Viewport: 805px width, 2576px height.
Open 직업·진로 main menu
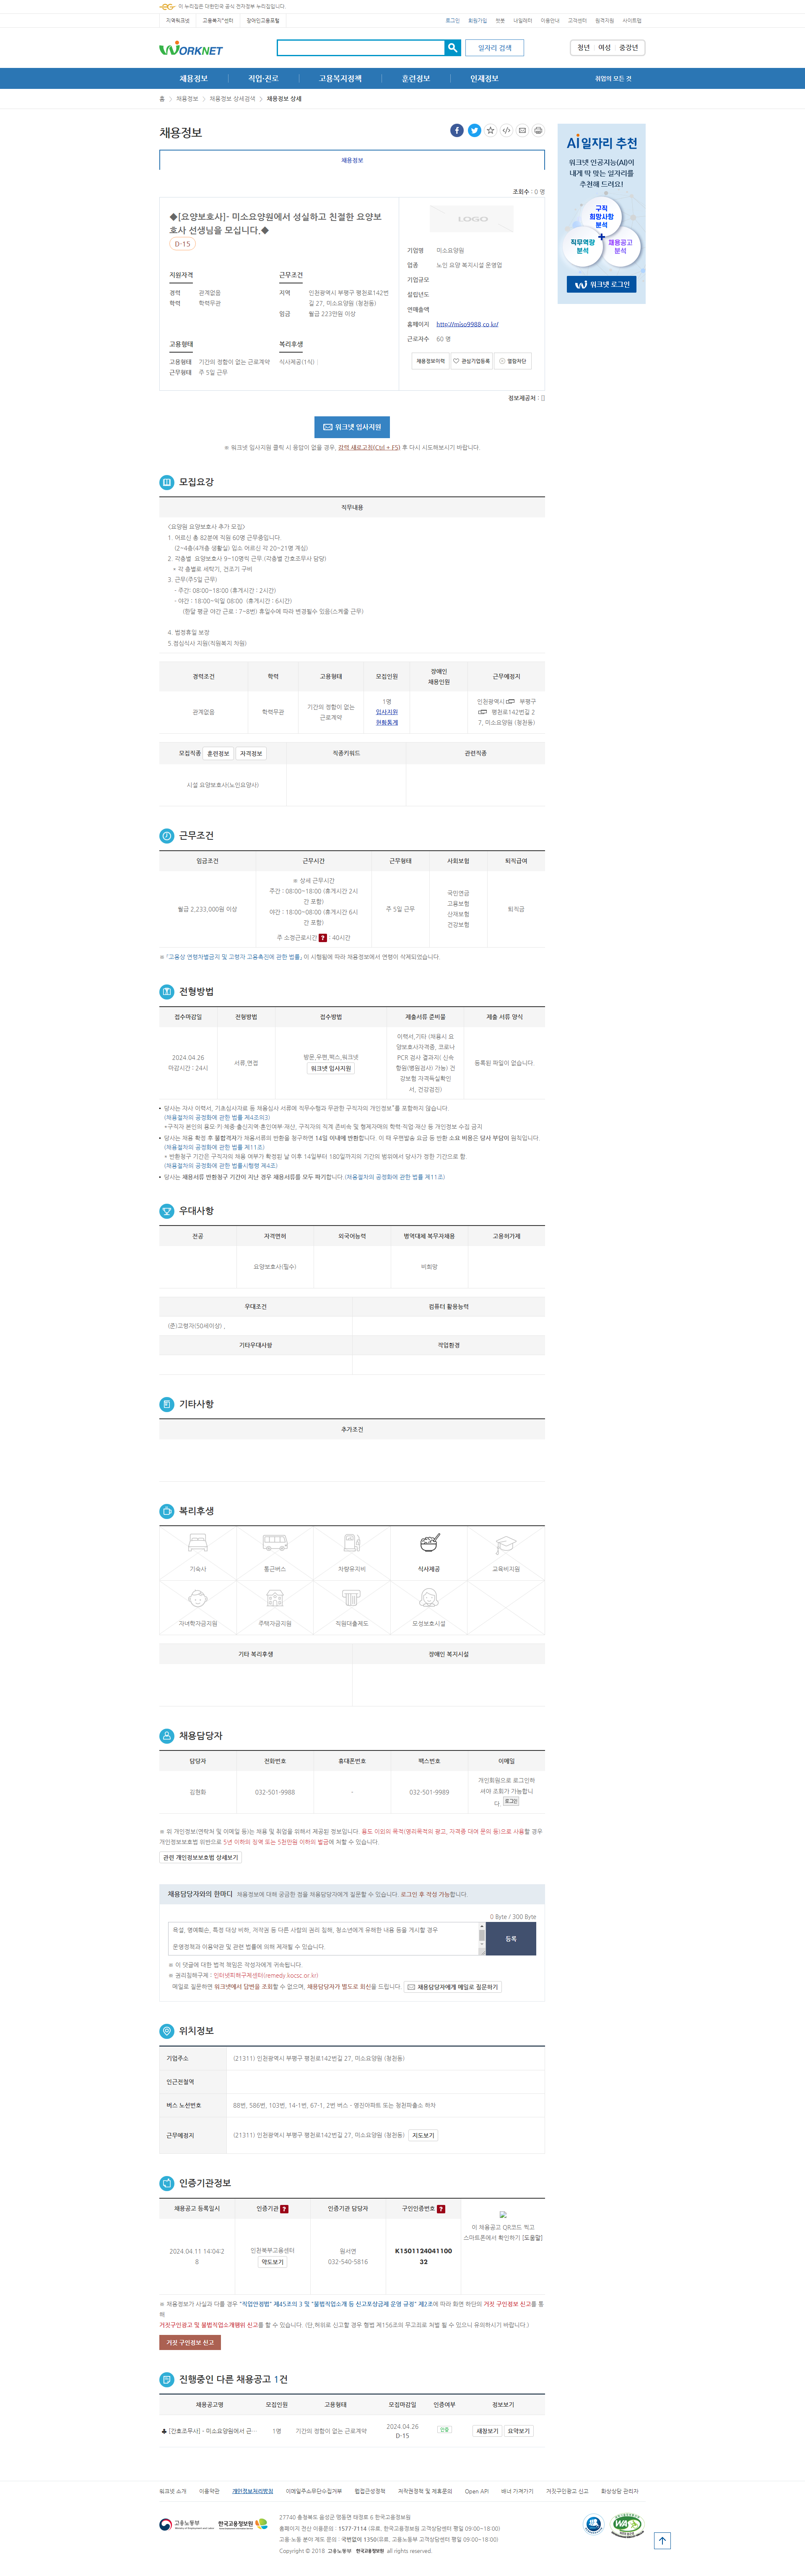click(263, 79)
